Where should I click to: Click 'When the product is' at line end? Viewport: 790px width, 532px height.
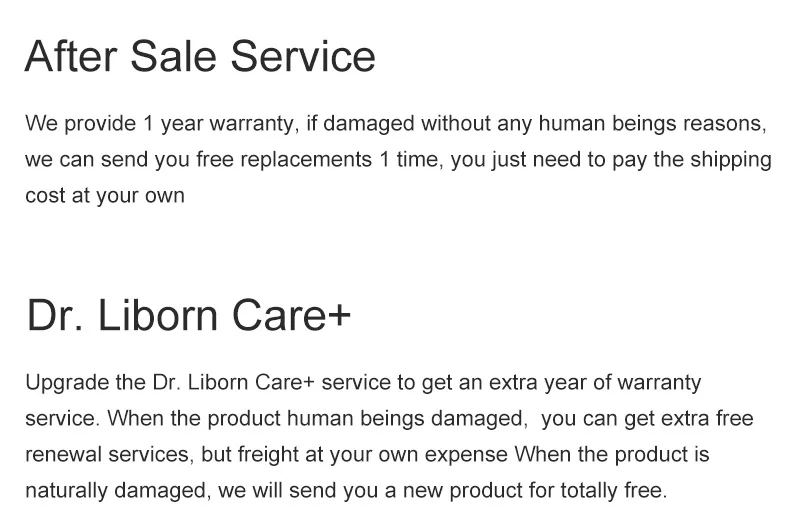(612, 455)
